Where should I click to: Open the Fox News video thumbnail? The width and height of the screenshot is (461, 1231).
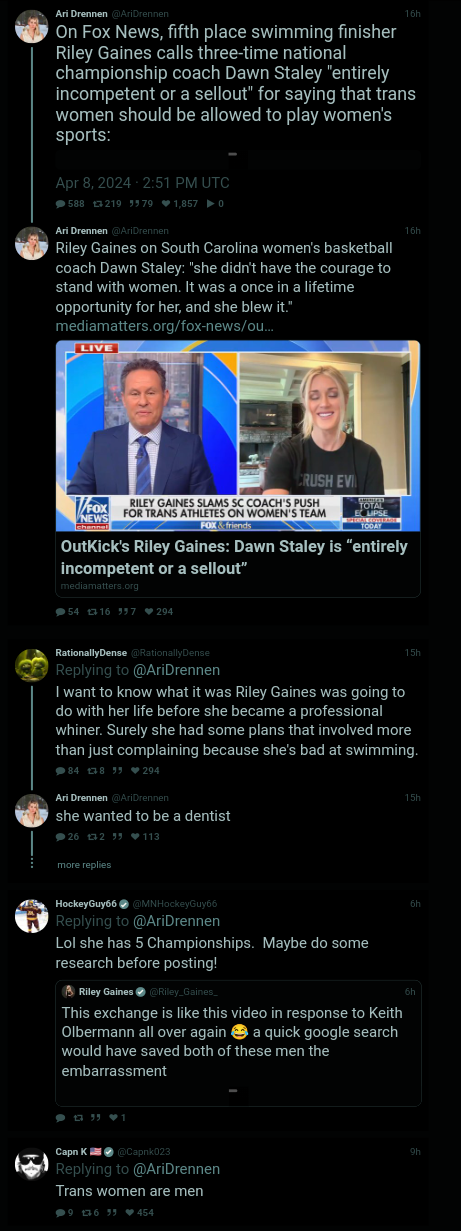point(238,436)
